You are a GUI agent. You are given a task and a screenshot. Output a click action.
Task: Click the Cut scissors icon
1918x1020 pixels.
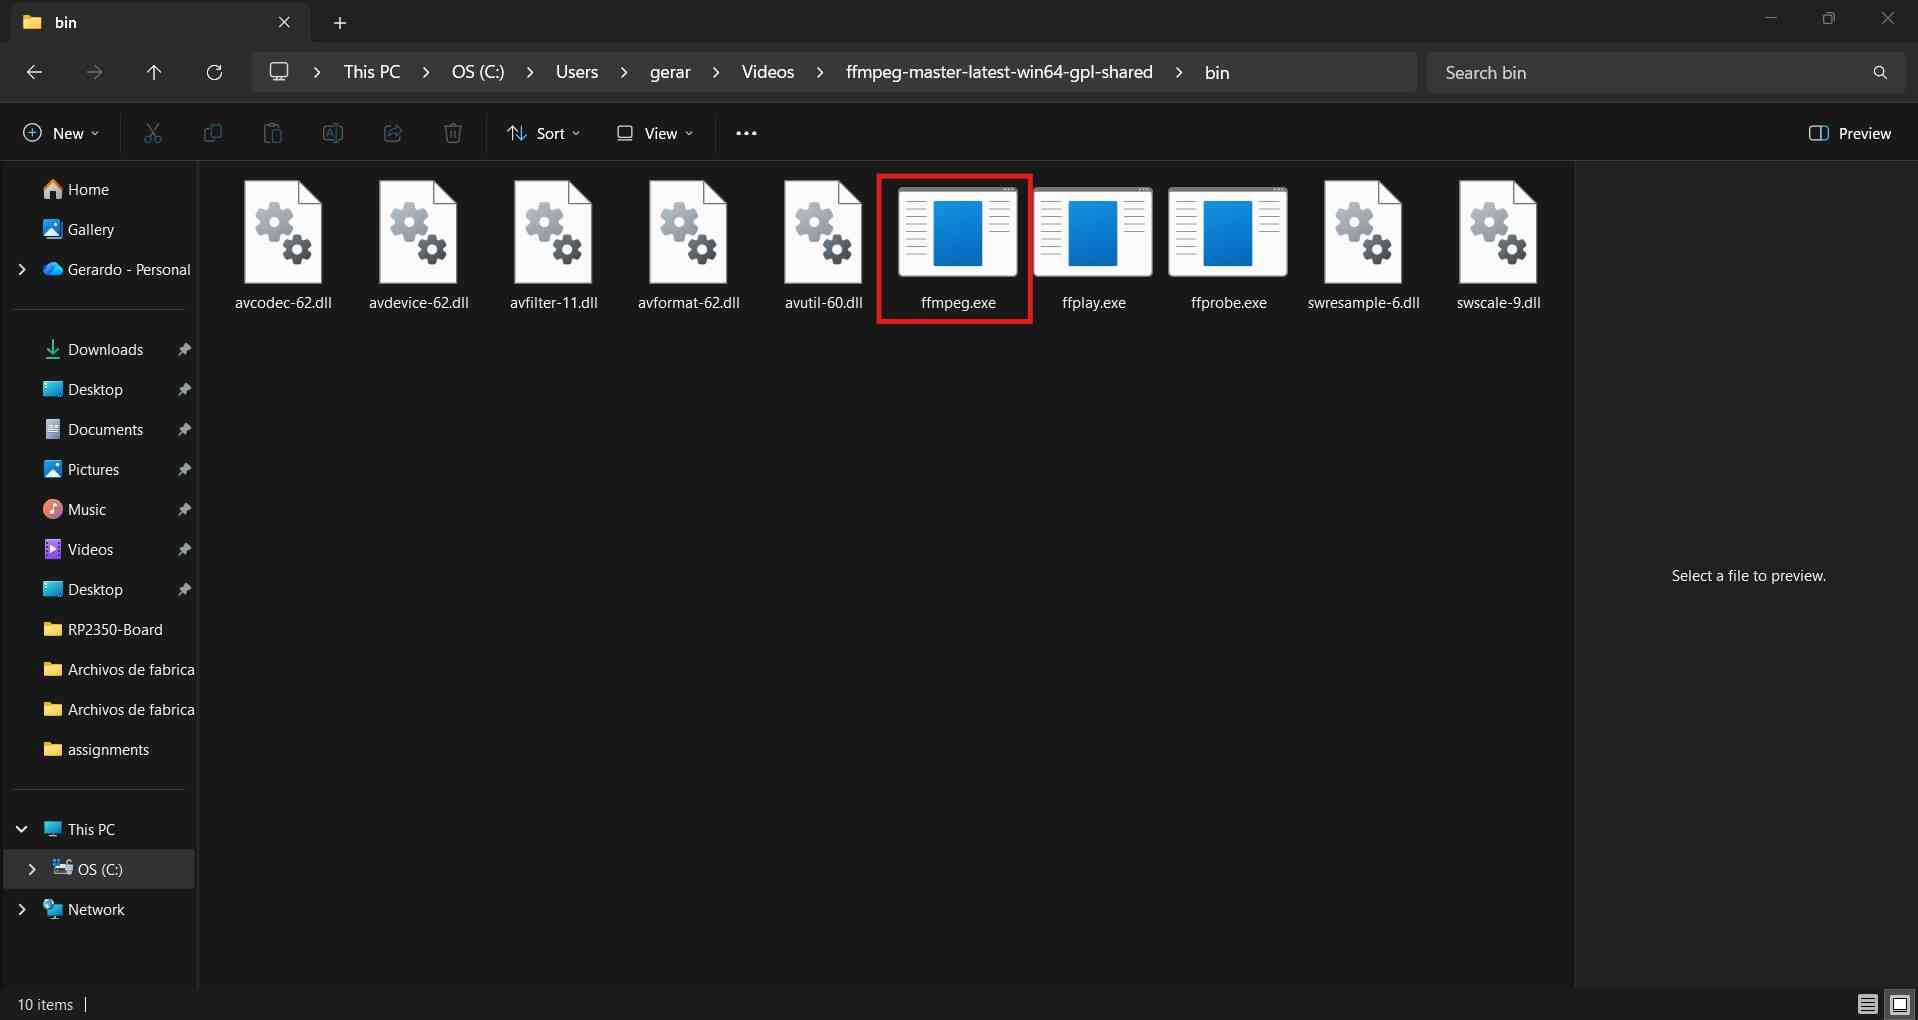(153, 133)
